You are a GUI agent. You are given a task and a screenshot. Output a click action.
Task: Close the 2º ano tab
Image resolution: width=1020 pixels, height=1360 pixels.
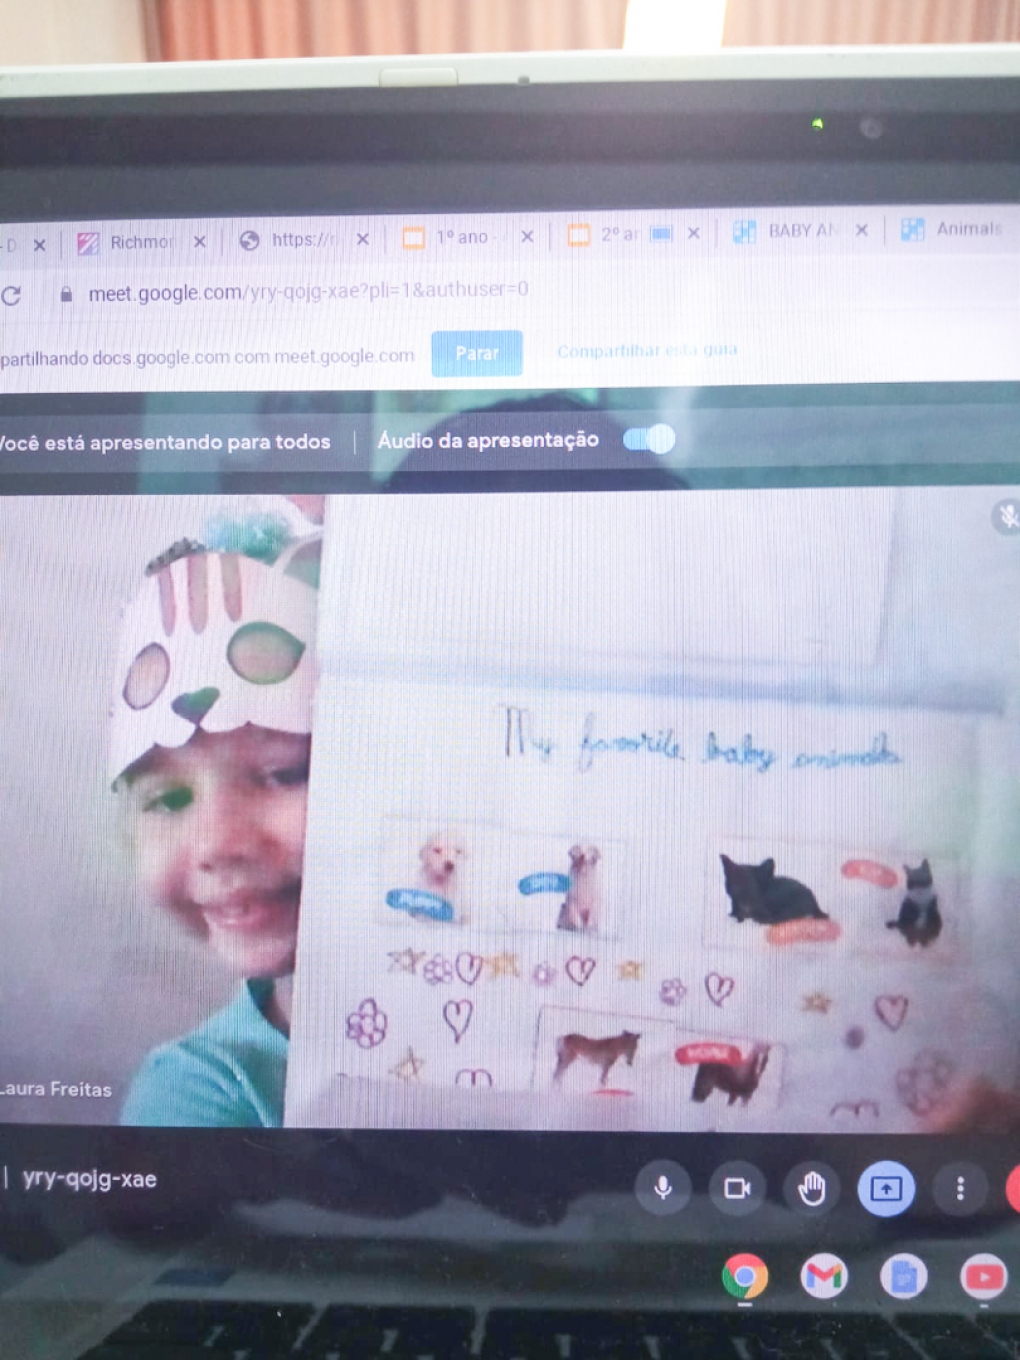(693, 234)
